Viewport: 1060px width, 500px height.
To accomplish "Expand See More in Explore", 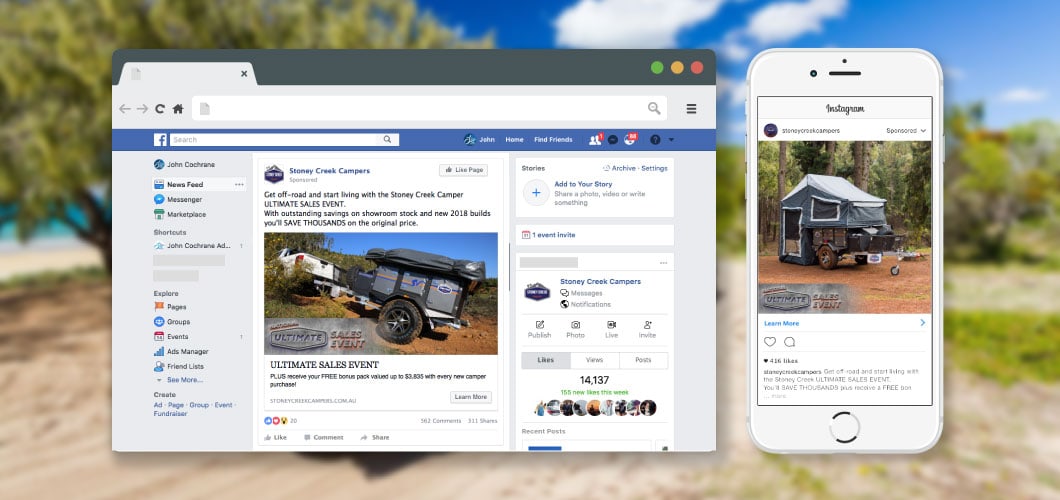I will (x=180, y=380).
